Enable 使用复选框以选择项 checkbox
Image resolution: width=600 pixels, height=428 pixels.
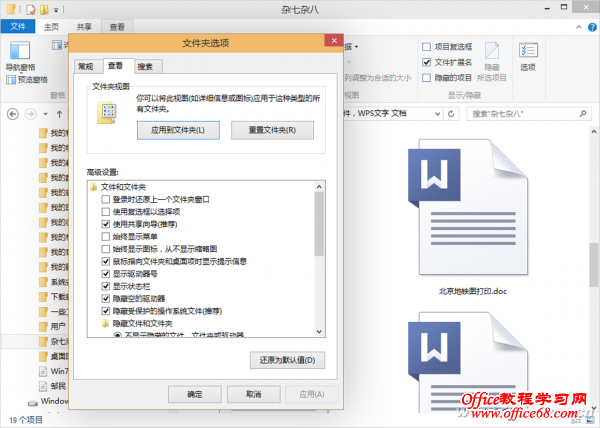pyautogui.click(x=106, y=212)
